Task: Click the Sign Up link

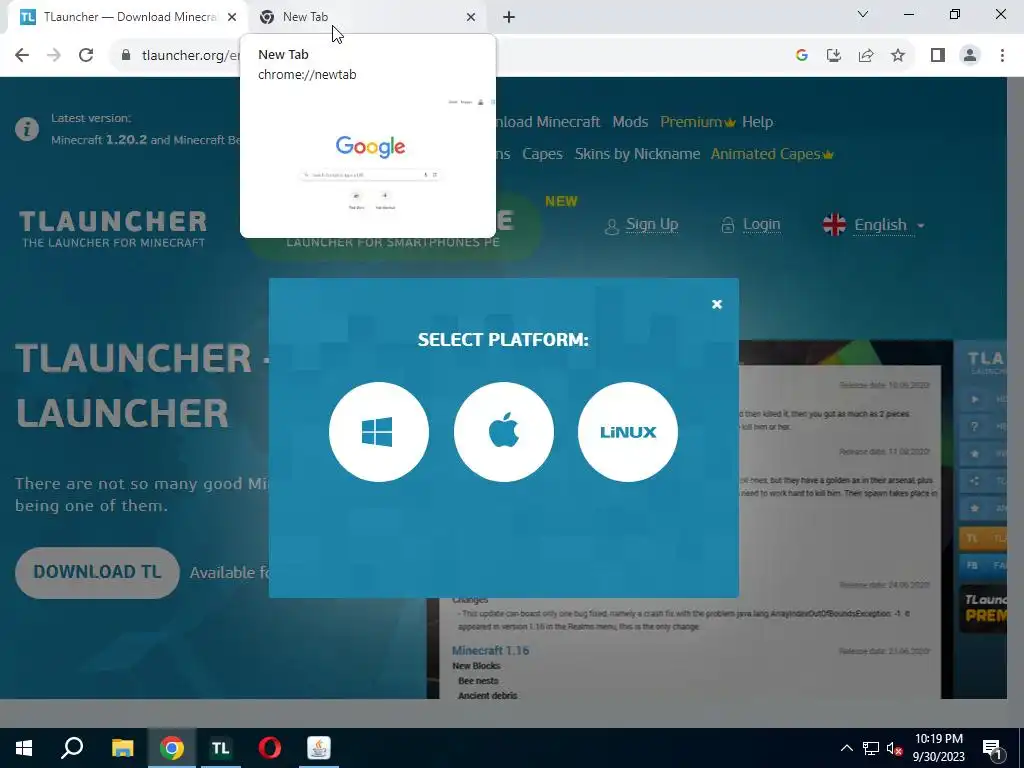Action: (641, 225)
